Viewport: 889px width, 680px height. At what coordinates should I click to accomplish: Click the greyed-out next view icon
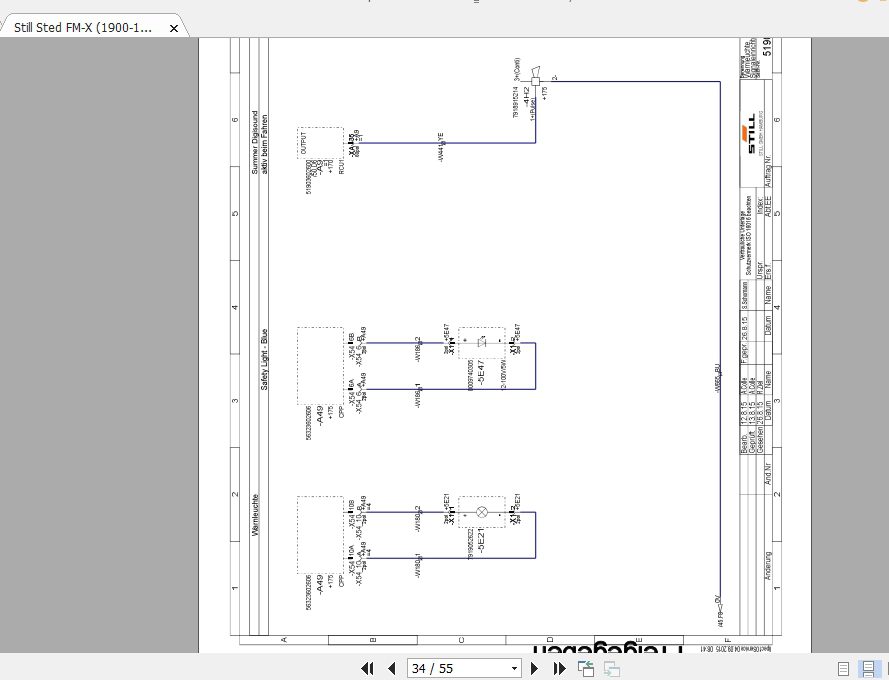click(x=611, y=669)
